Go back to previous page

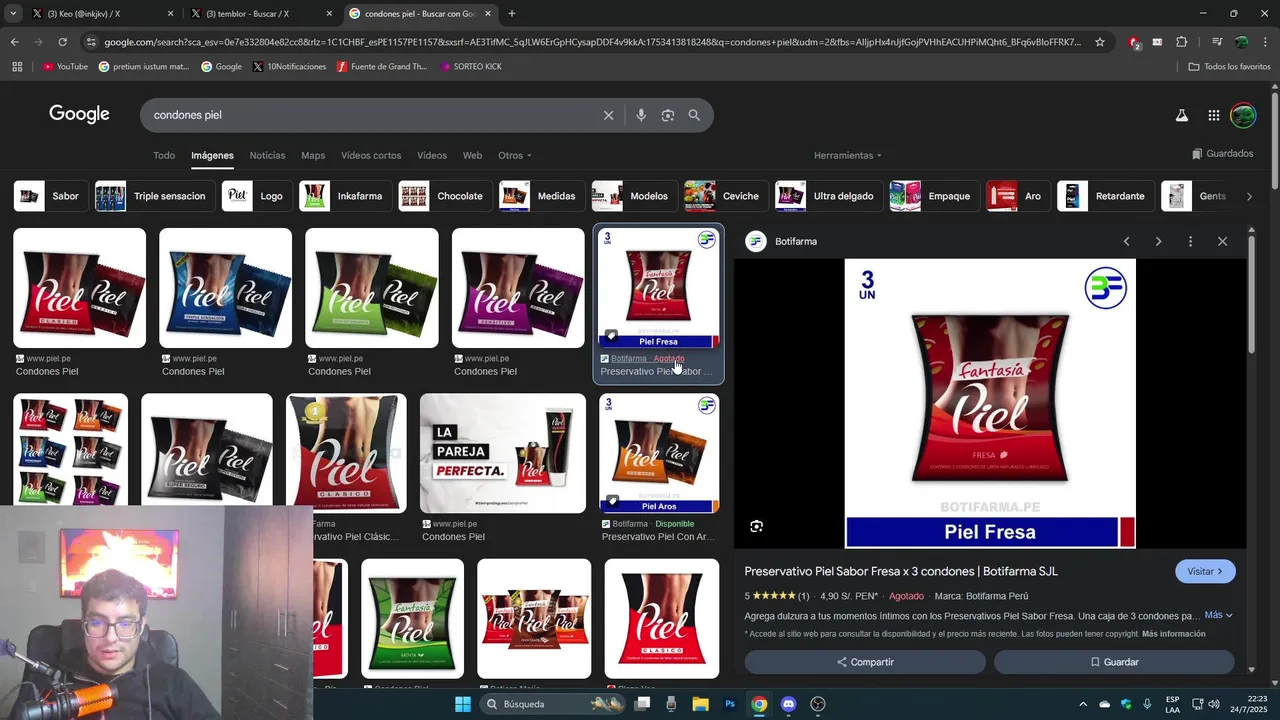tap(14, 42)
